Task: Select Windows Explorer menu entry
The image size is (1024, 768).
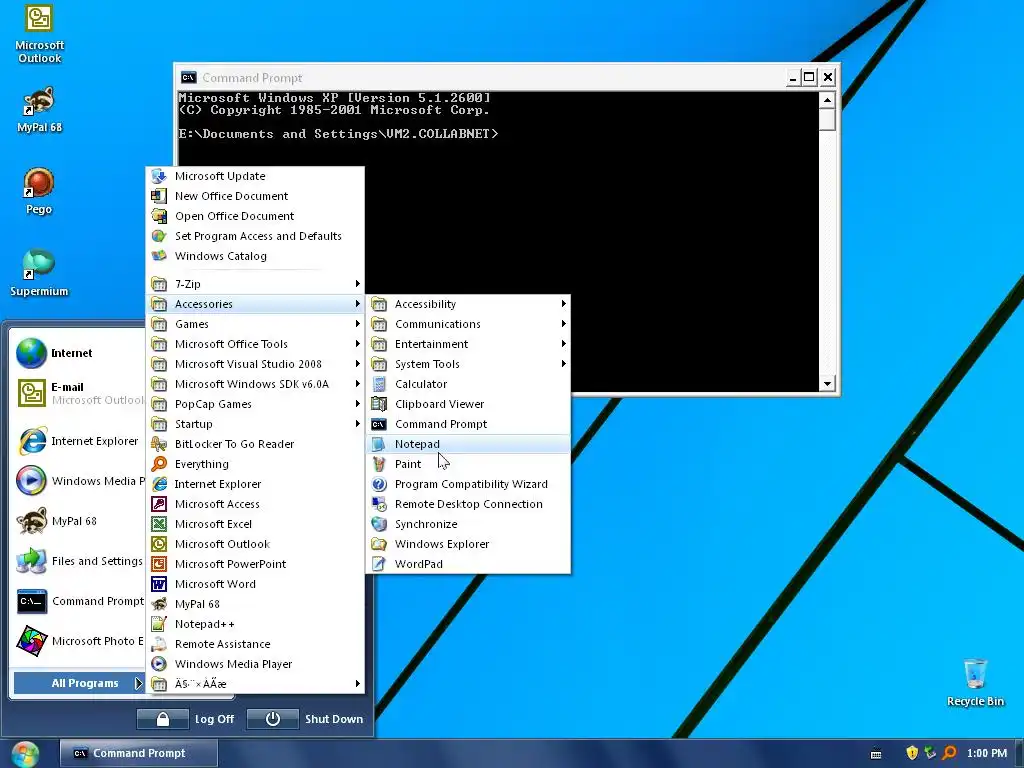Action: (x=468, y=544)
